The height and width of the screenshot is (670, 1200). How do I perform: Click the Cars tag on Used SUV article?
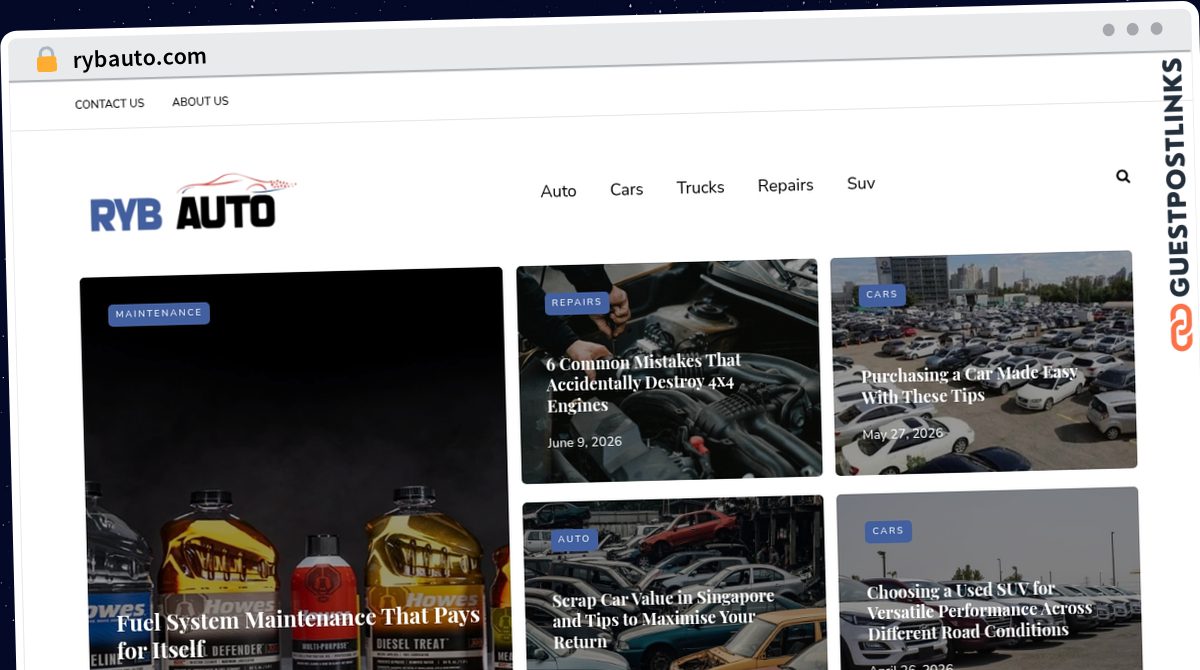coord(888,531)
